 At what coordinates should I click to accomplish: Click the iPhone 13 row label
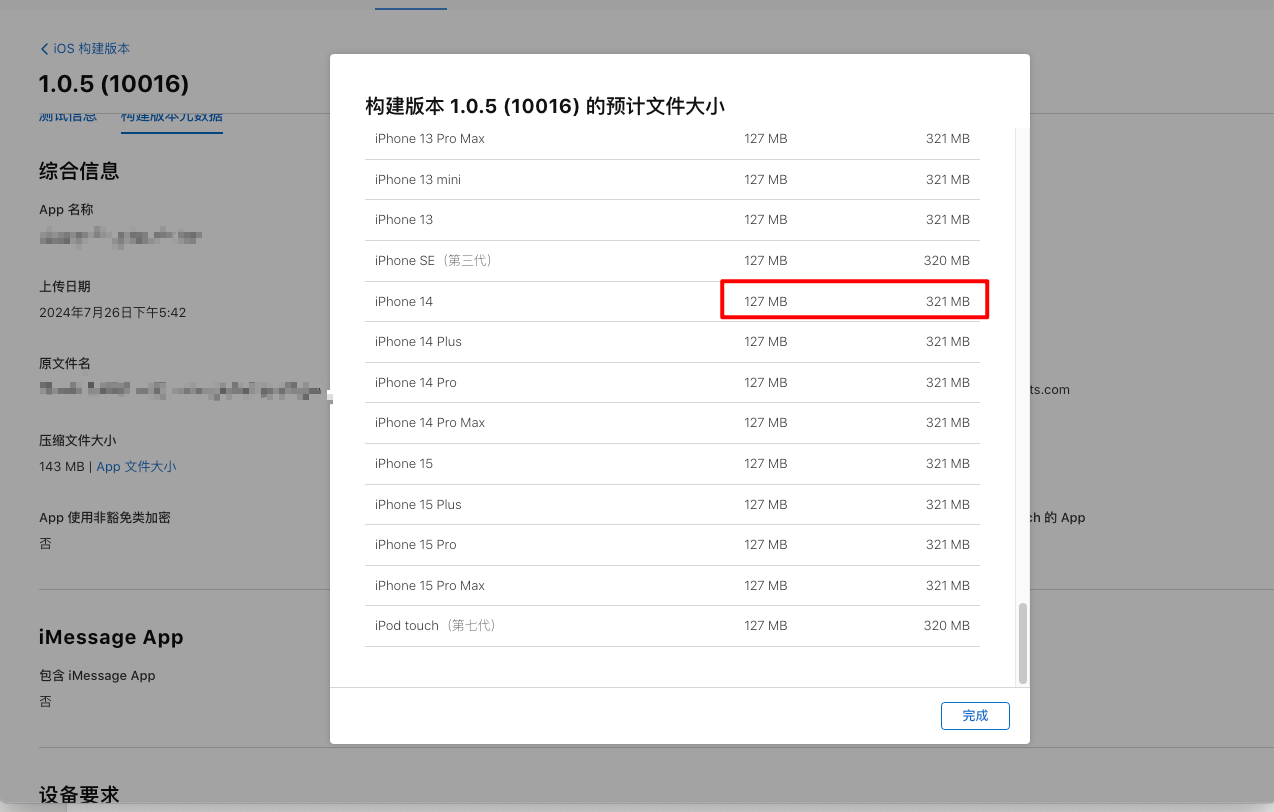tap(404, 220)
